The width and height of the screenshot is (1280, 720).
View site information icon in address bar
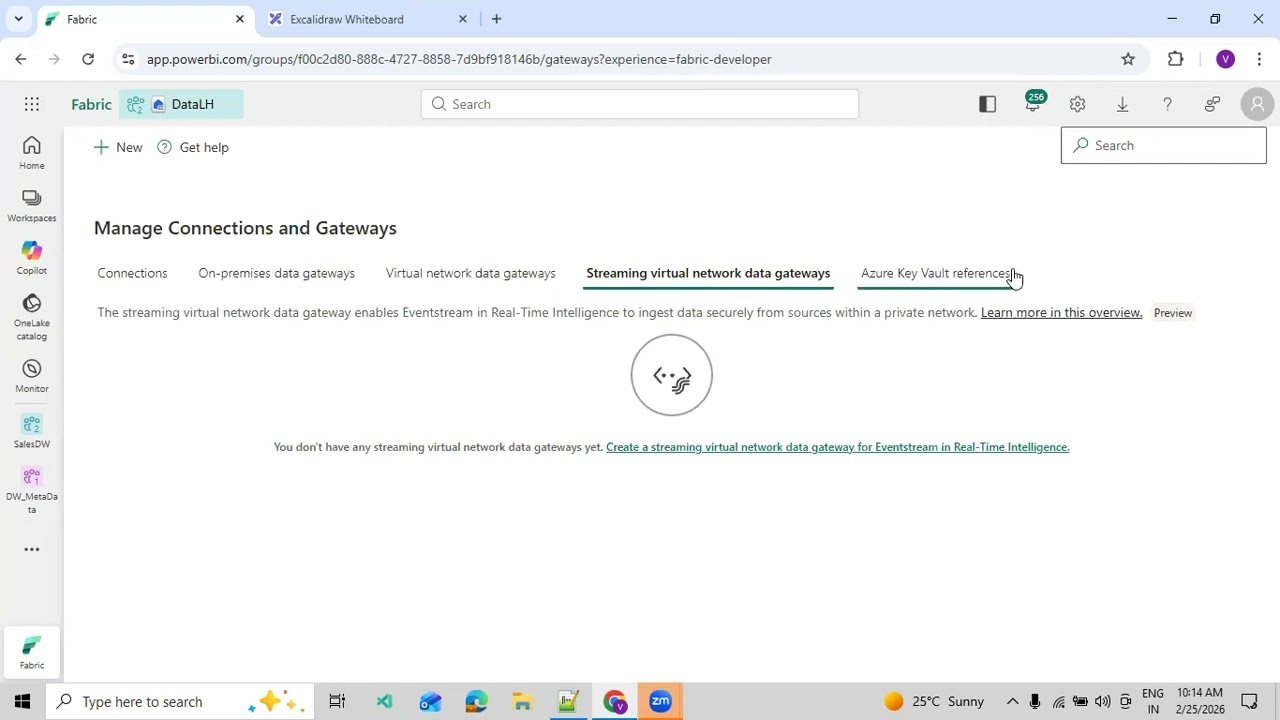tap(128, 59)
